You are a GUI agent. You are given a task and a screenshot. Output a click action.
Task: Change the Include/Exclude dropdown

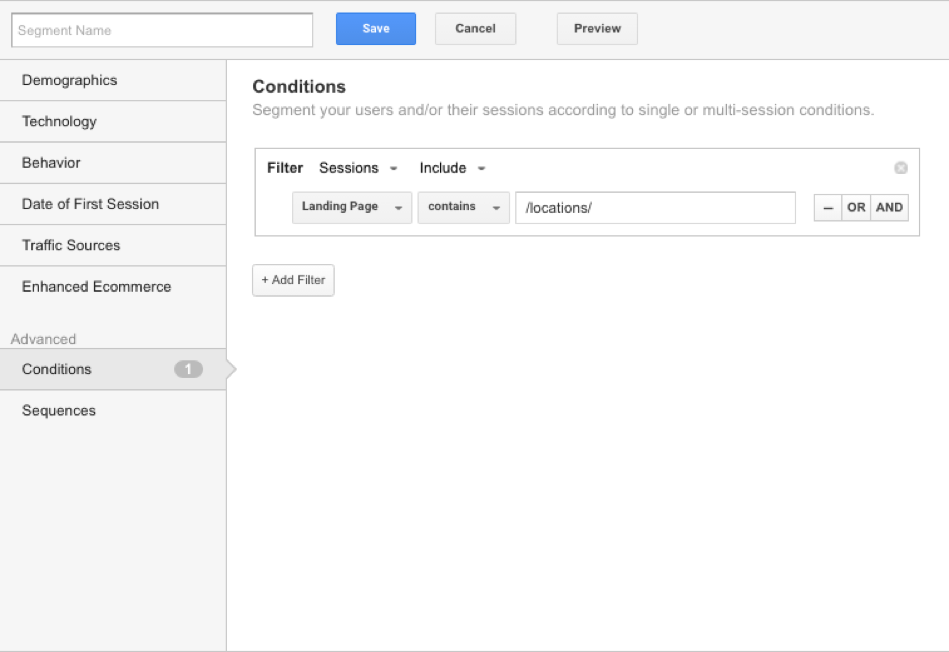[x=452, y=168]
